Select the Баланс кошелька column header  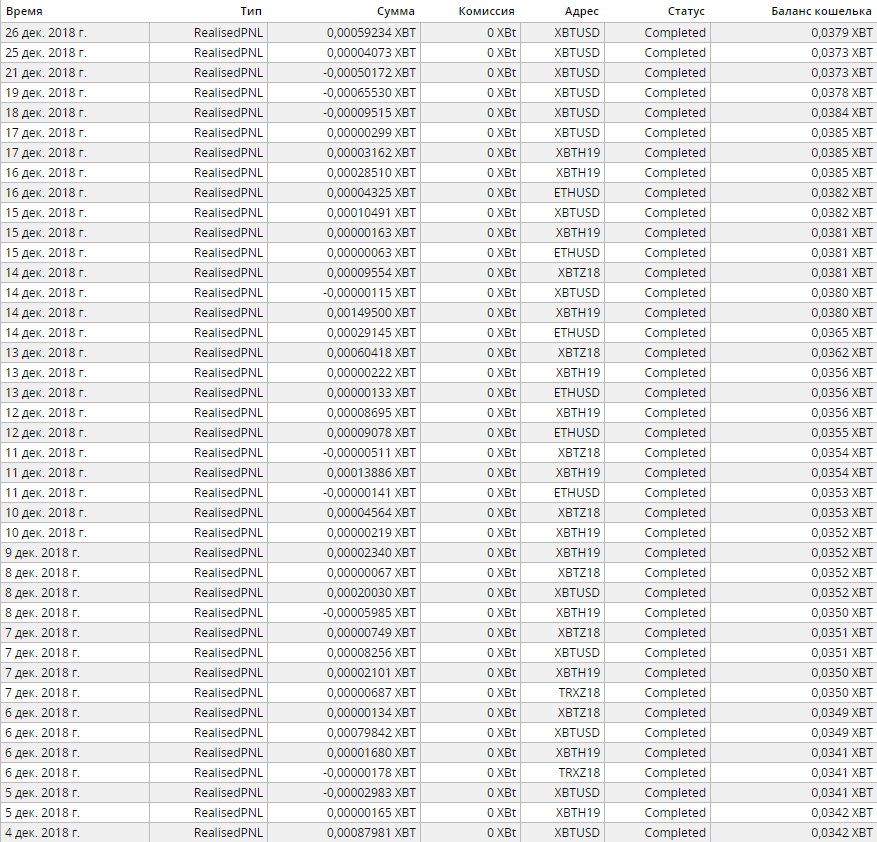pyautogui.click(x=821, y=11)
